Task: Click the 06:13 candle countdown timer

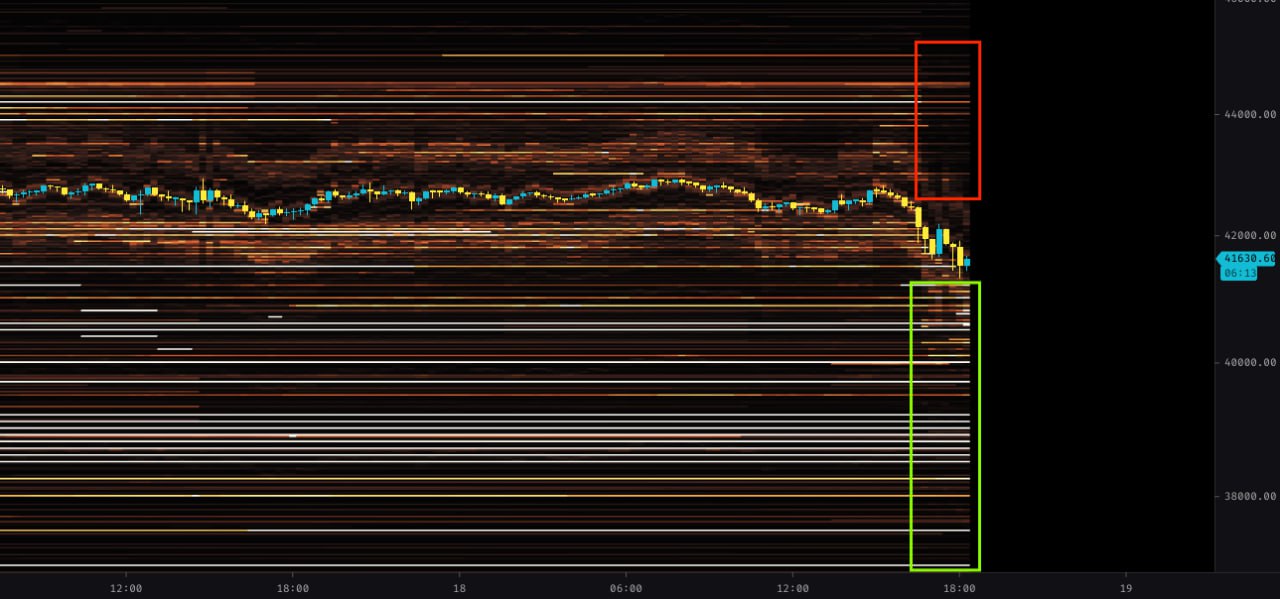Action: pos(1239,272)
